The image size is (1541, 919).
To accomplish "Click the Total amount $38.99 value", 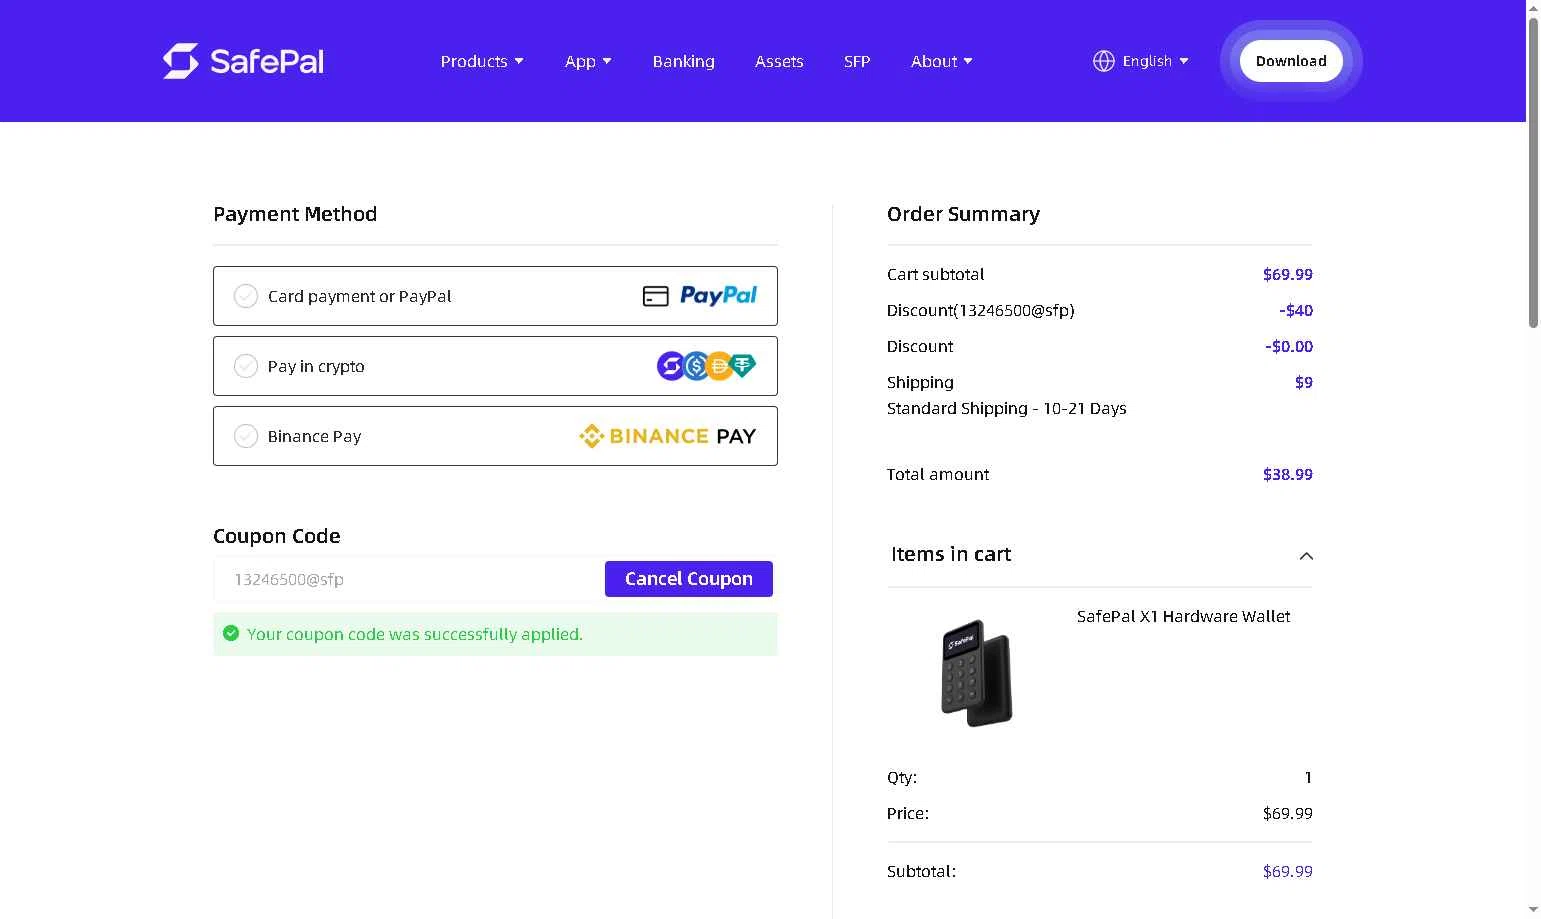I will (x=1287, y=474).
